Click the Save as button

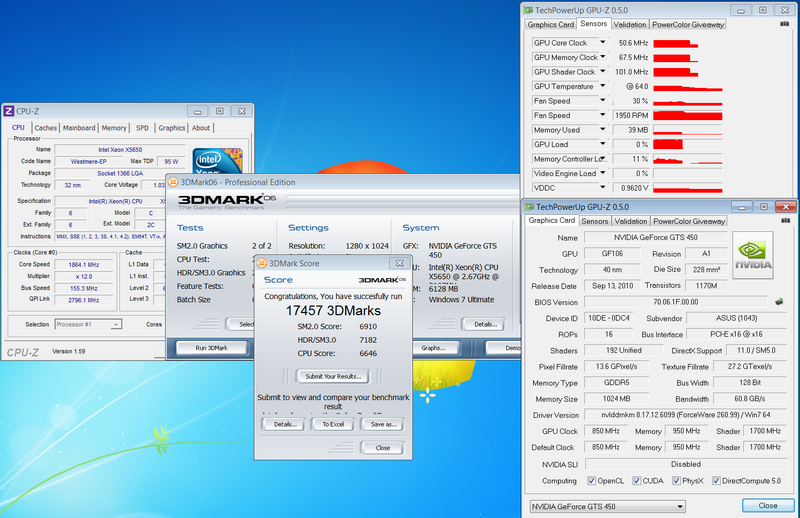point(383,424)
